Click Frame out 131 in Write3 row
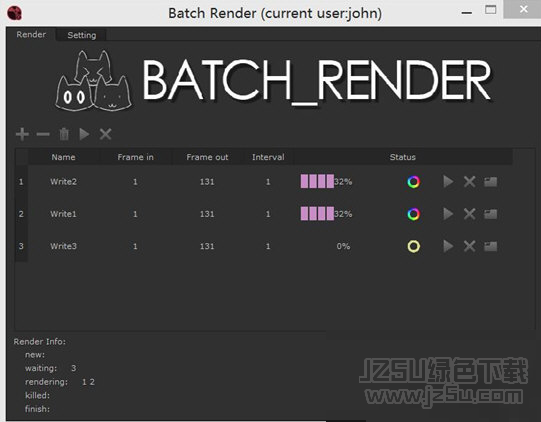This screenshot has height=422, width=541. 207,246
